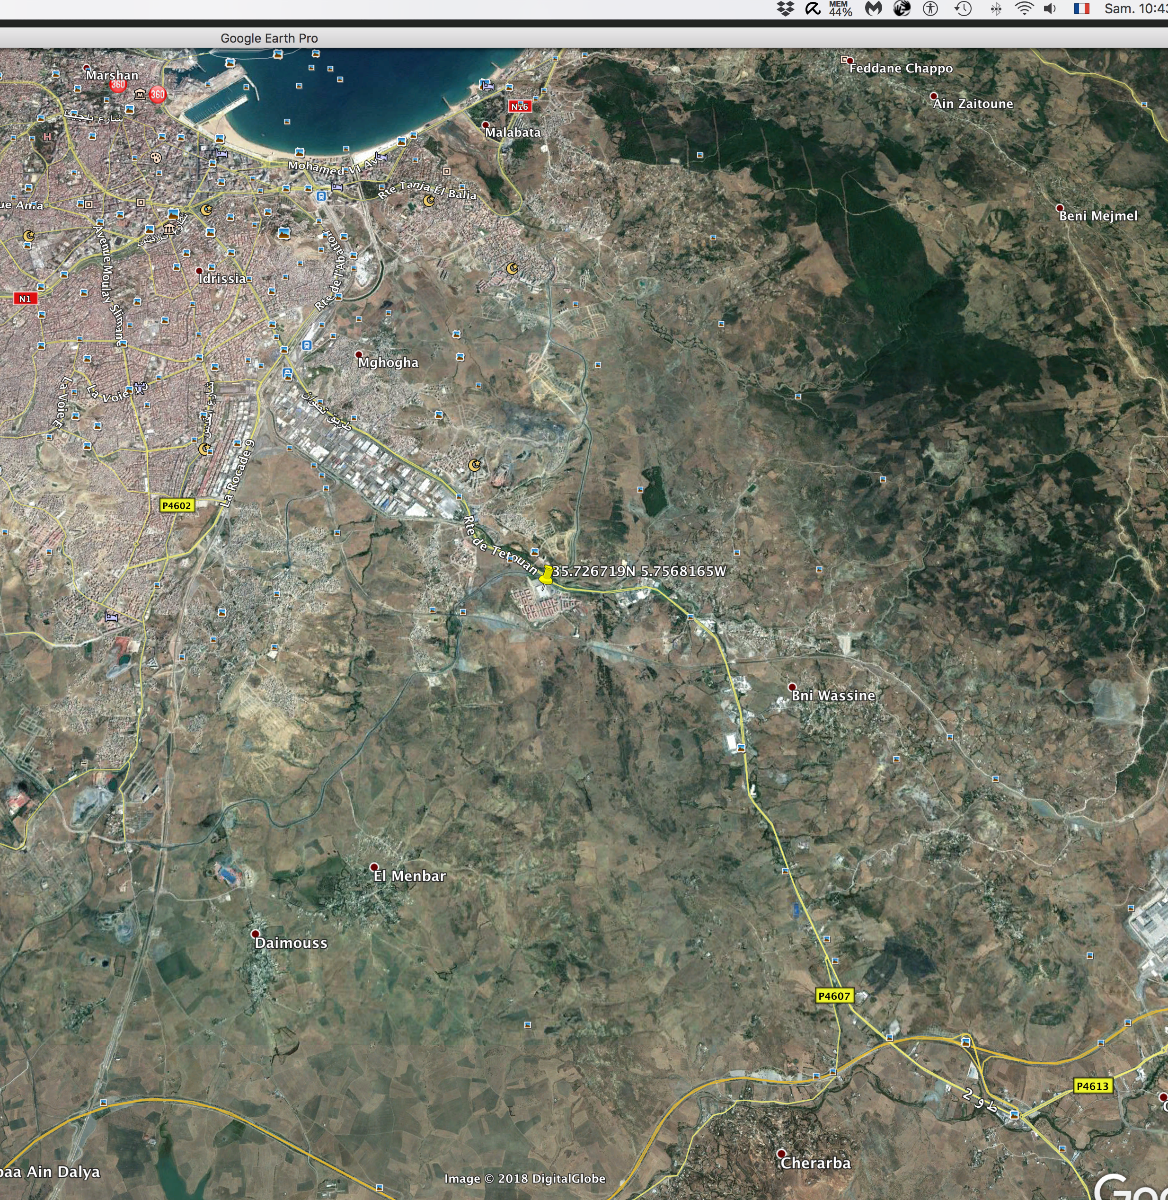Open the French flag input source menu
Image resolution: width=1168 pixels, height=1200 pixels.
pos(1081,9)
